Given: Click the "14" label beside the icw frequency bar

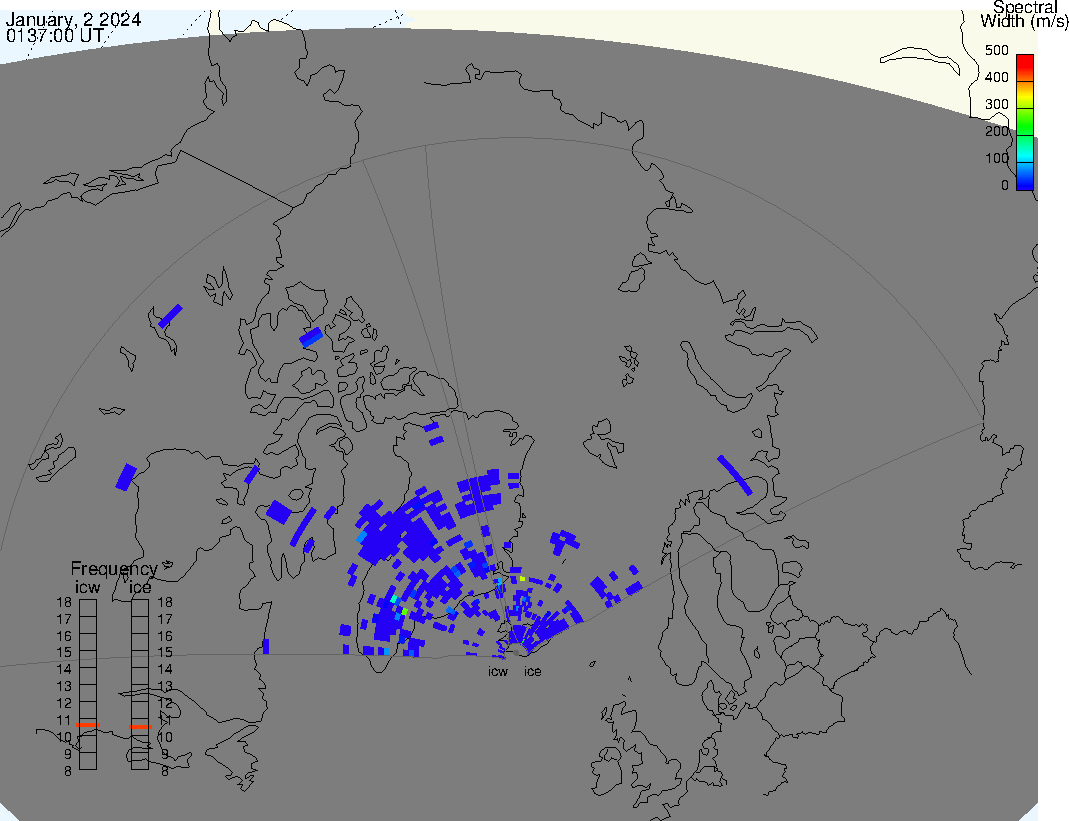Looking at the screenshot, I should (64, 670).
